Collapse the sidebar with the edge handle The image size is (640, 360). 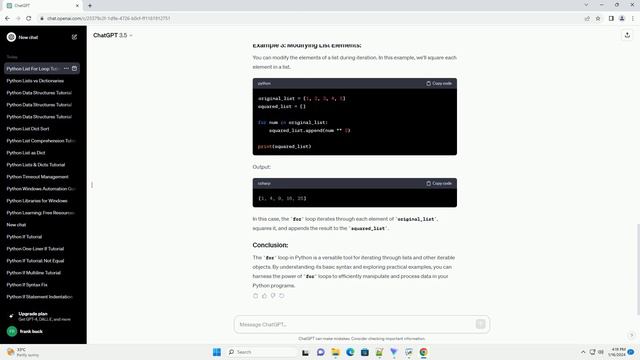click(92, 185)
